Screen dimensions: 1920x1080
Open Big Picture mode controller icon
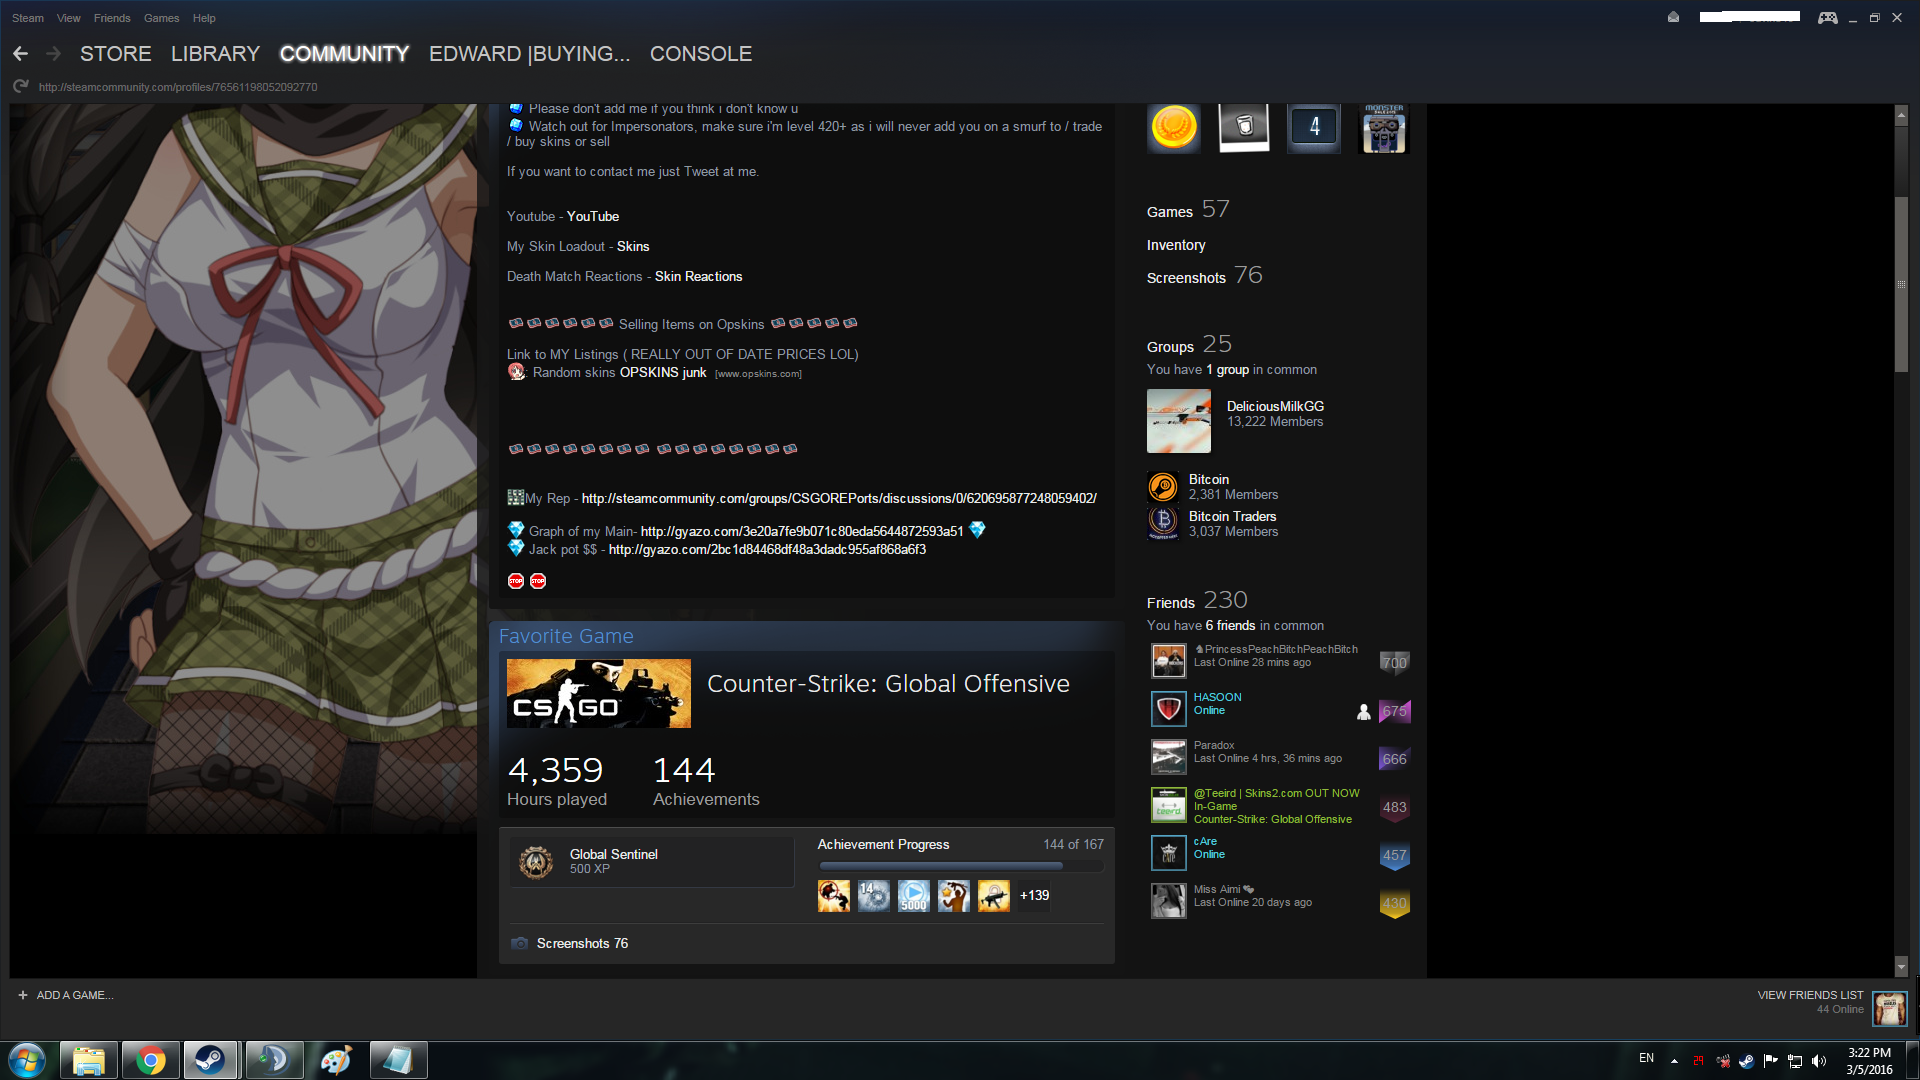pos(1827,18)
